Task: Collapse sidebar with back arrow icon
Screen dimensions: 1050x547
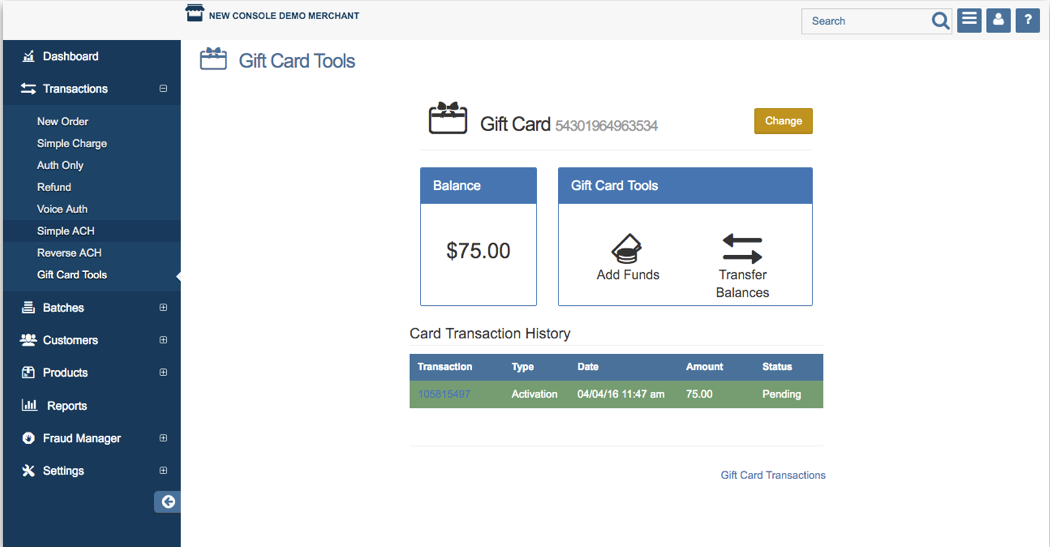Action: (x=168, y=501)
